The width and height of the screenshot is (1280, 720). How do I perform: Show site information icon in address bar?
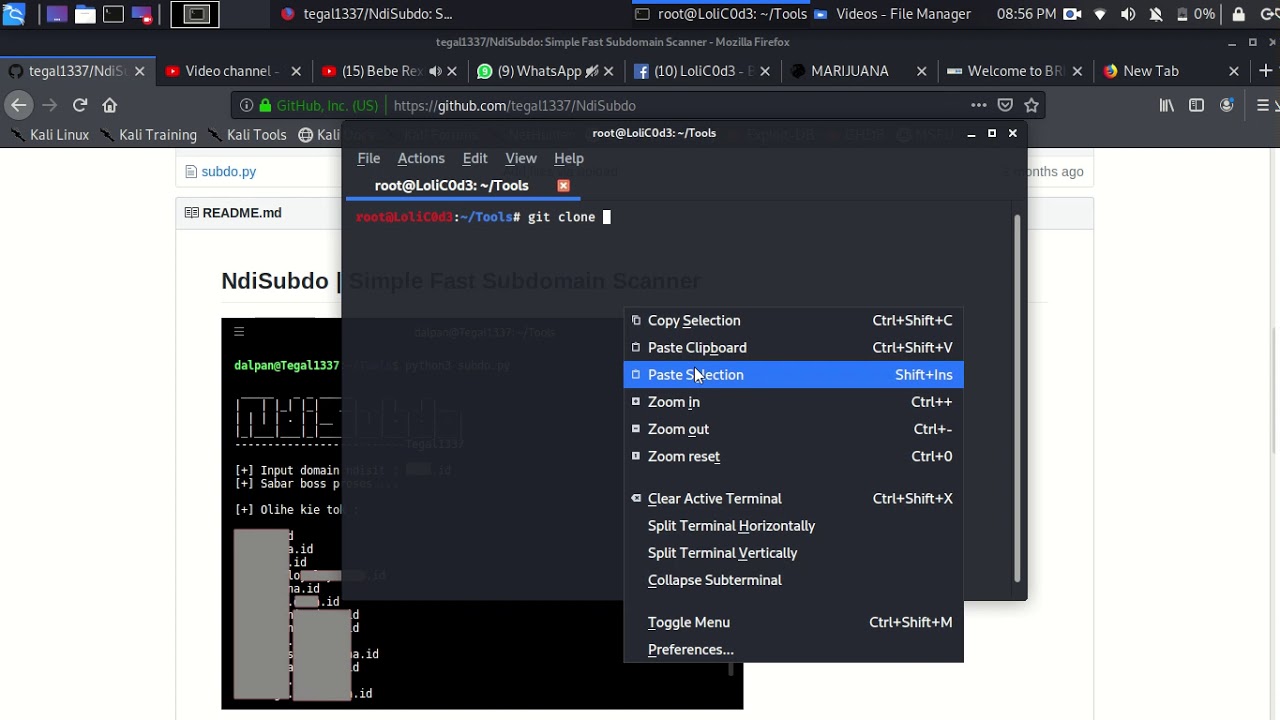tap(246, 105)
